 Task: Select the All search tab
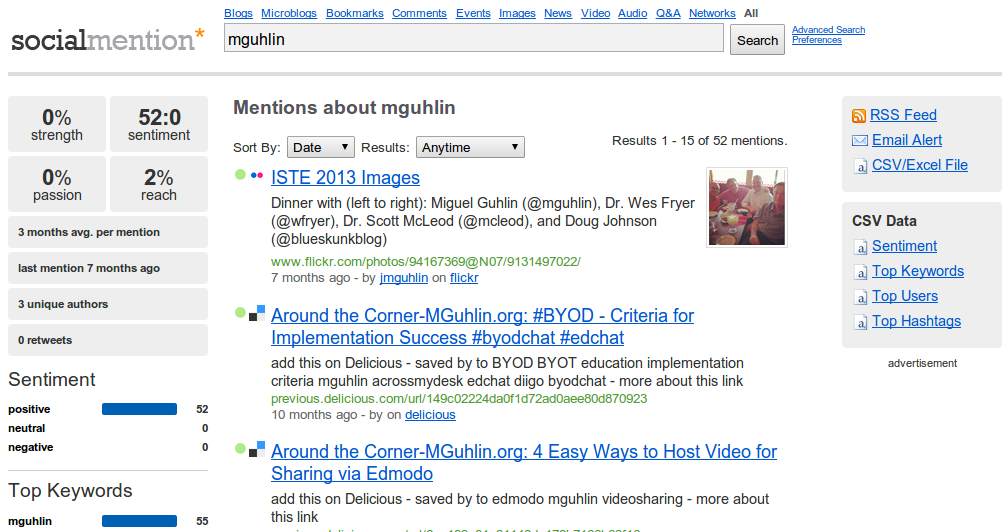[751, 13]
